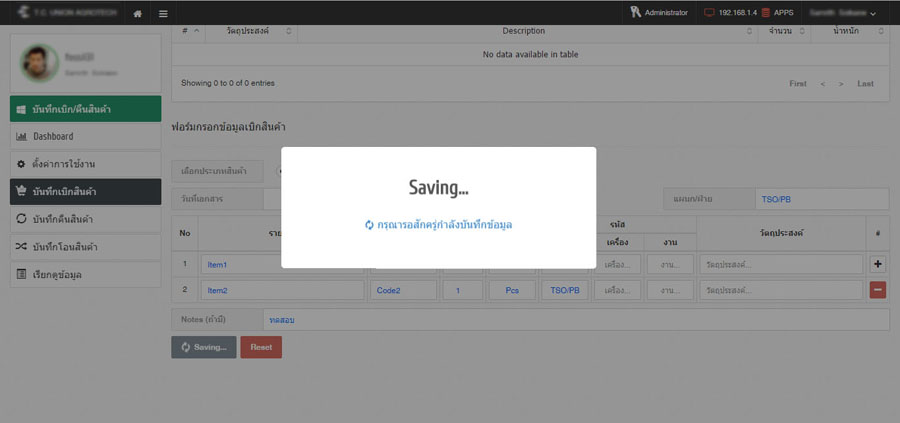The height and width of the screenshot is (423, 900).
Task: Click the TSO/PB field in row 2
Action: [565, 290]
